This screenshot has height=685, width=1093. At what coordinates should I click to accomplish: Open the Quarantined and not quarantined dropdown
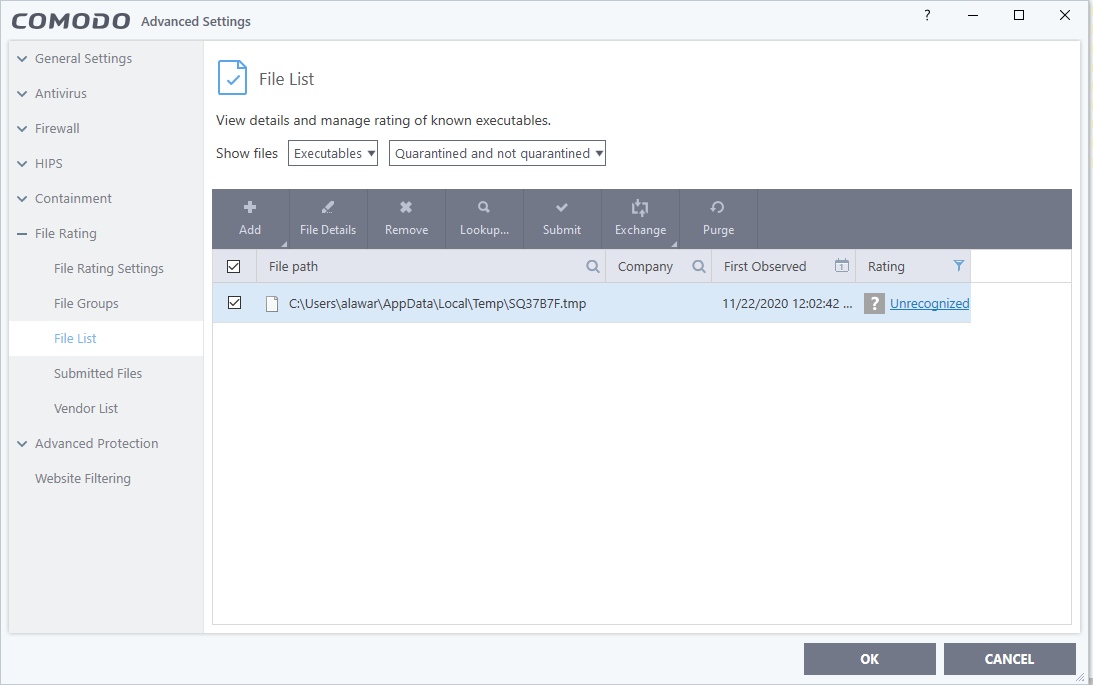point(497,154)
